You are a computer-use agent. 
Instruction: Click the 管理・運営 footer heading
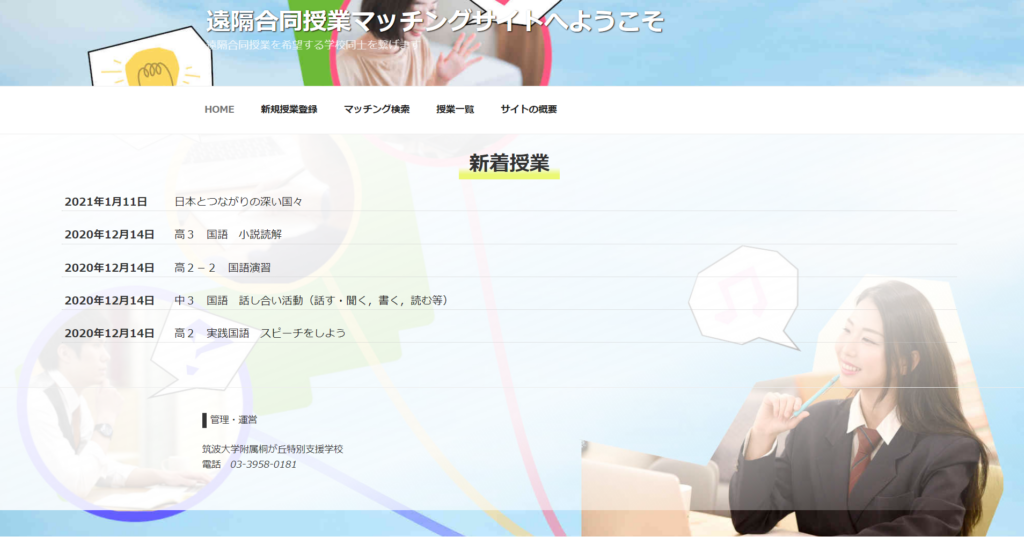click(x=233, y=420)
